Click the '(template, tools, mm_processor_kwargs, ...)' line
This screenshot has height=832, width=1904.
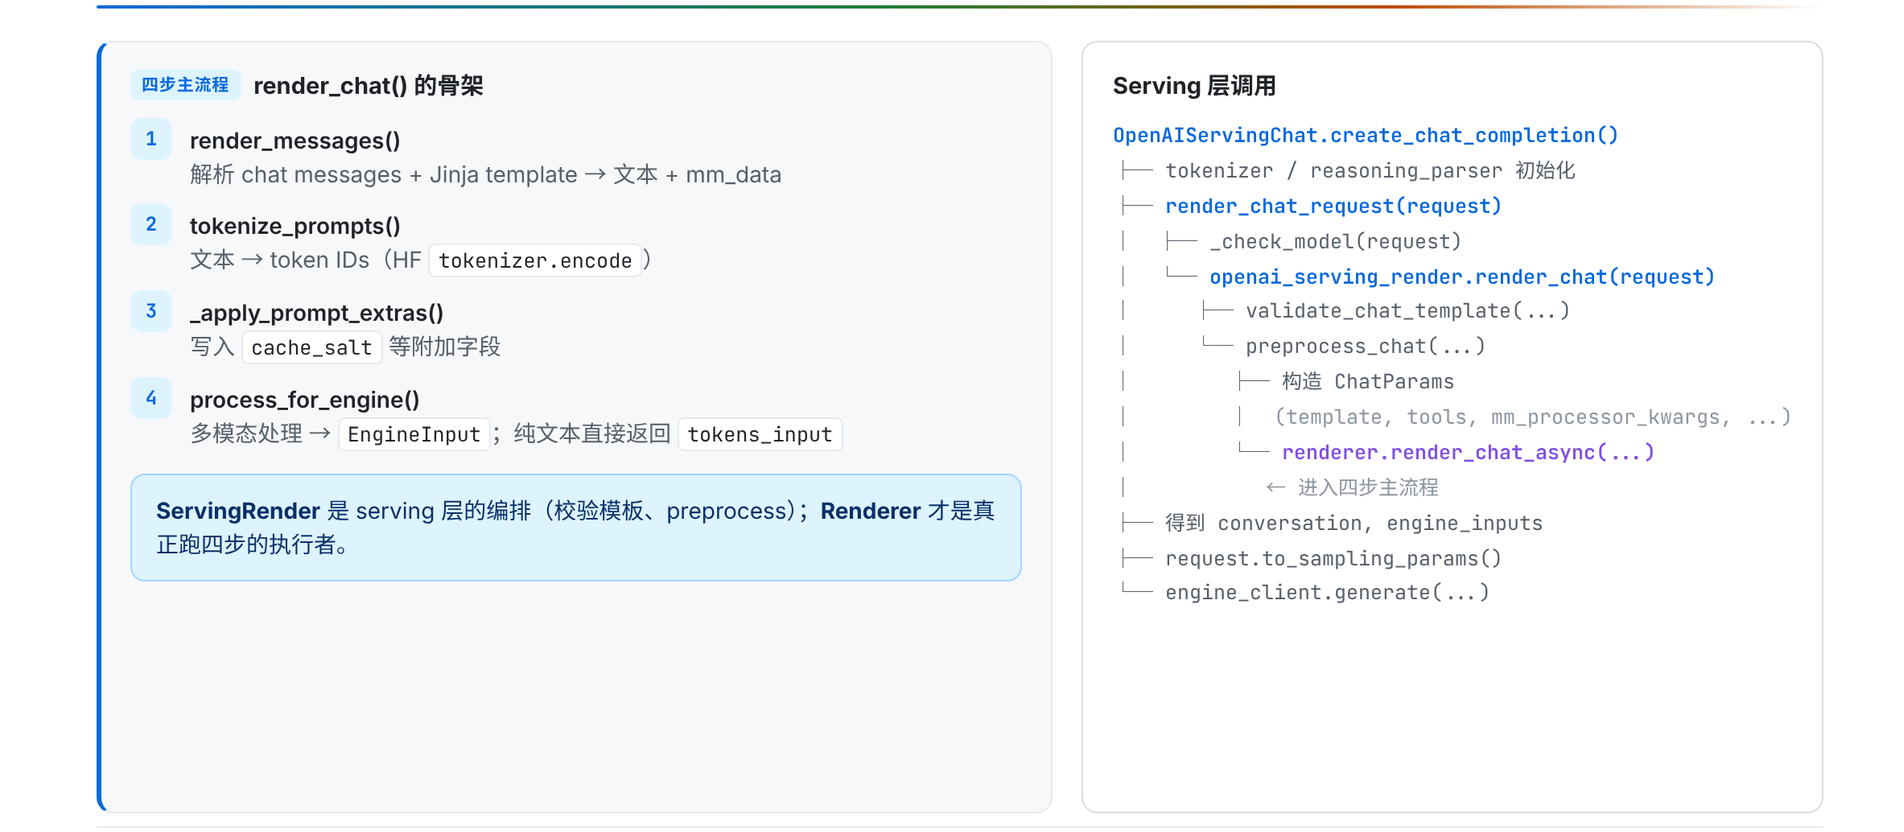1532,417
